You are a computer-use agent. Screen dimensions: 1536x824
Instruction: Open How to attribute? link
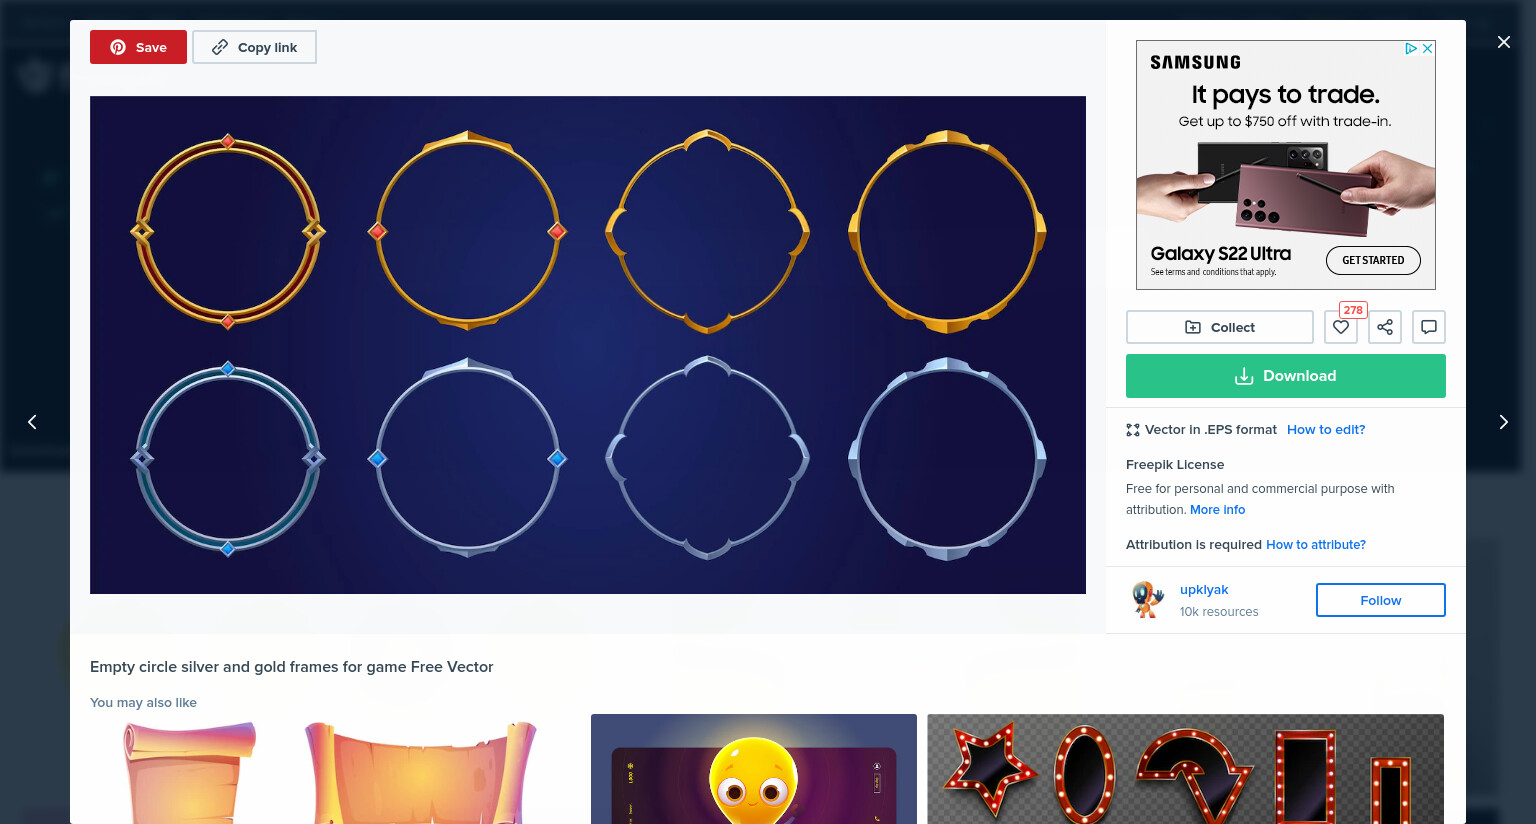tap(1316, 544)
